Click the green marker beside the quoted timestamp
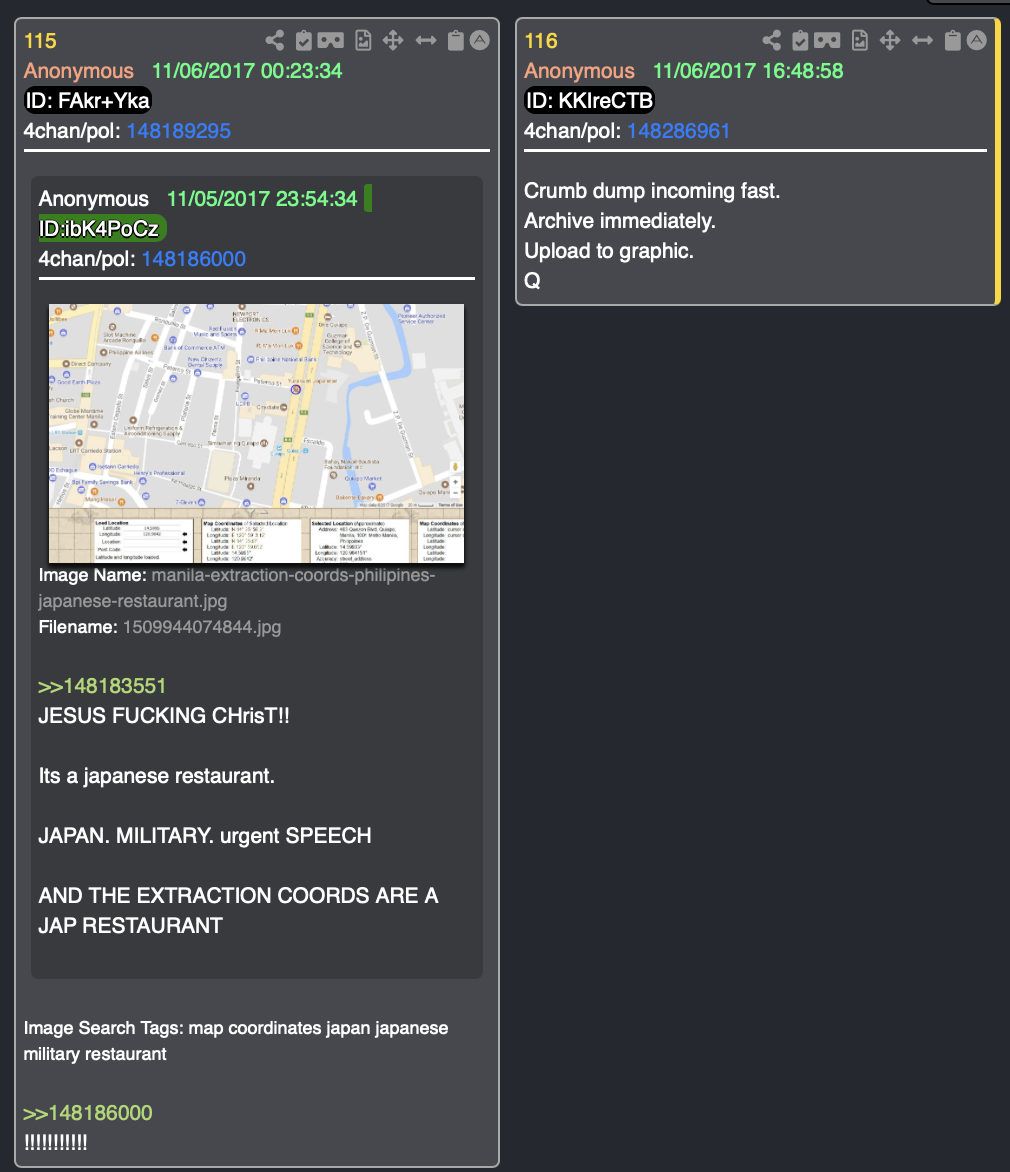The height and width of the screenshot is (1172, 1010). click(368, 199)
